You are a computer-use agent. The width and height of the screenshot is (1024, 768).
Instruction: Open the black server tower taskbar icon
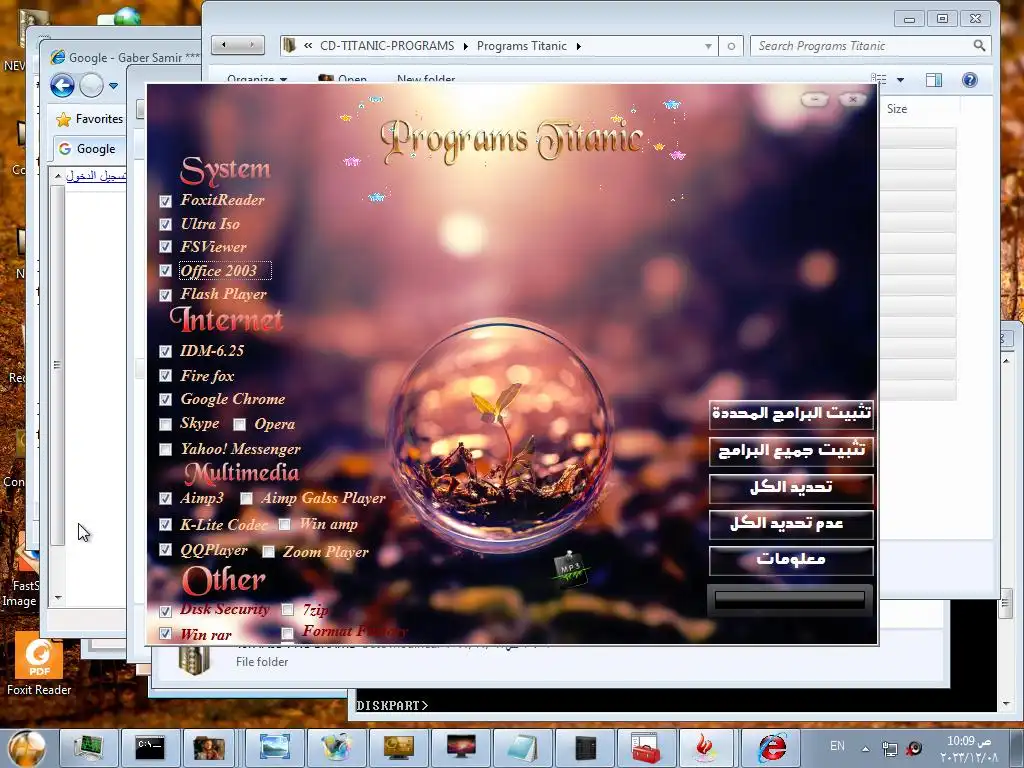click(584, 748)
